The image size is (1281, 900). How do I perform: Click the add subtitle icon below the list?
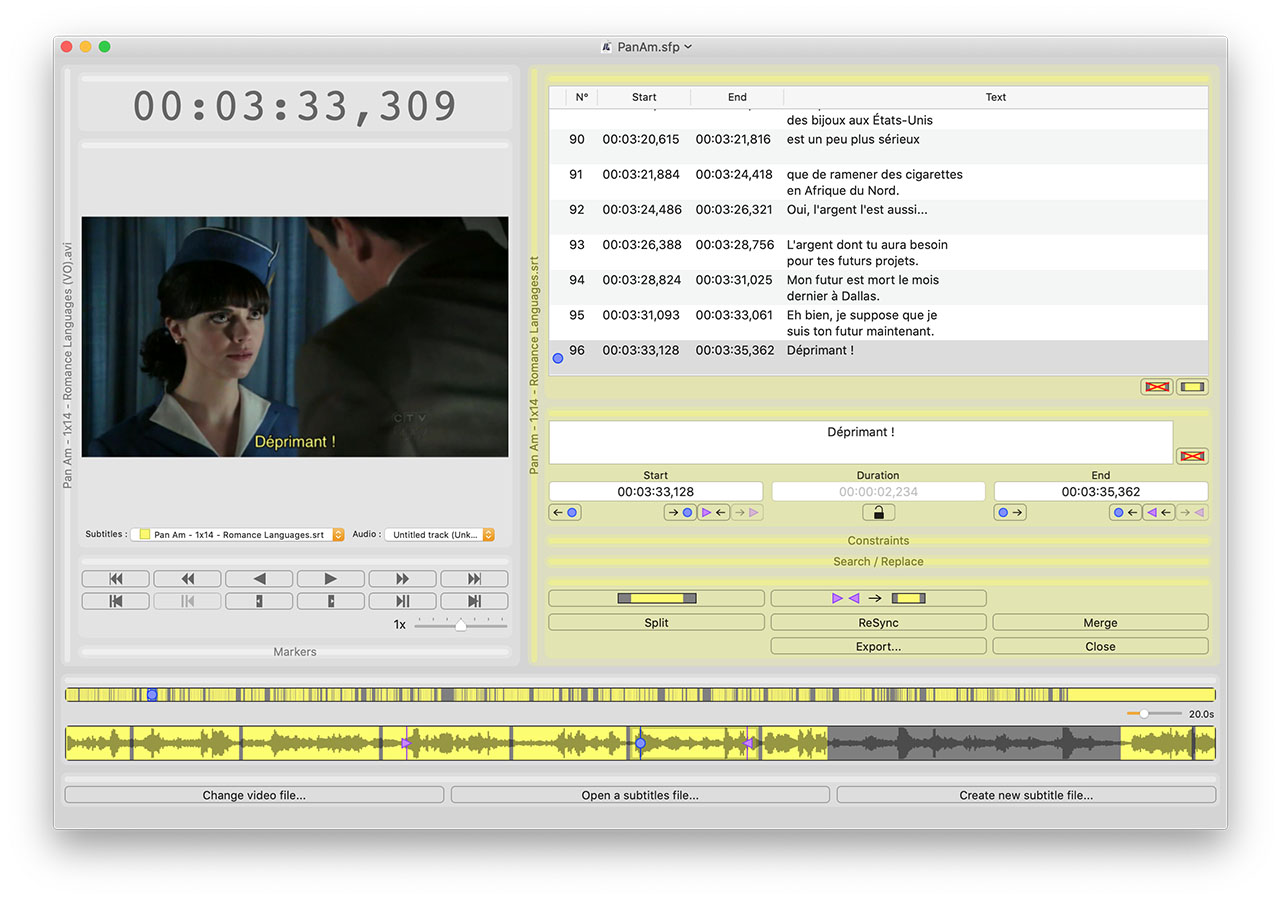point(1192,387)
